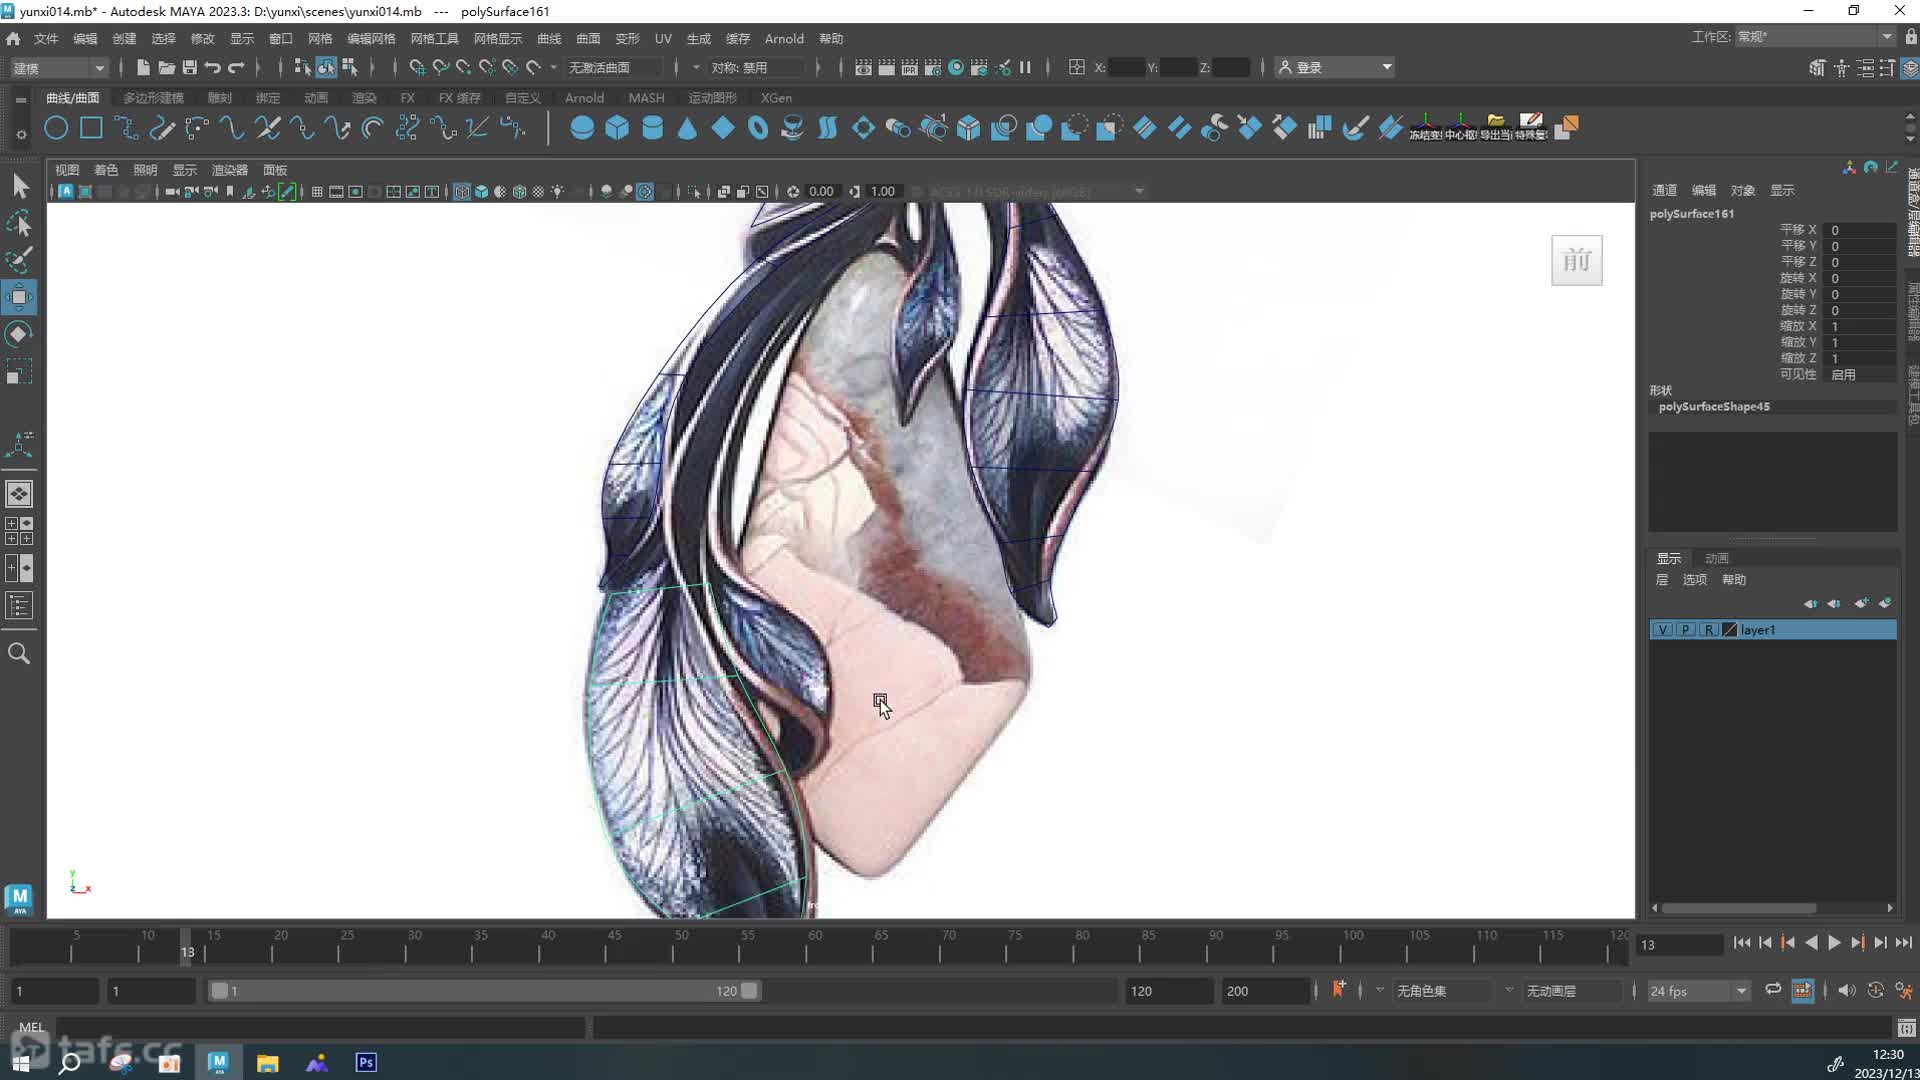Screen dimensions: 1920x1080
Task: Create a NURBS cylinder from the shelf
Action: [652, 128]
